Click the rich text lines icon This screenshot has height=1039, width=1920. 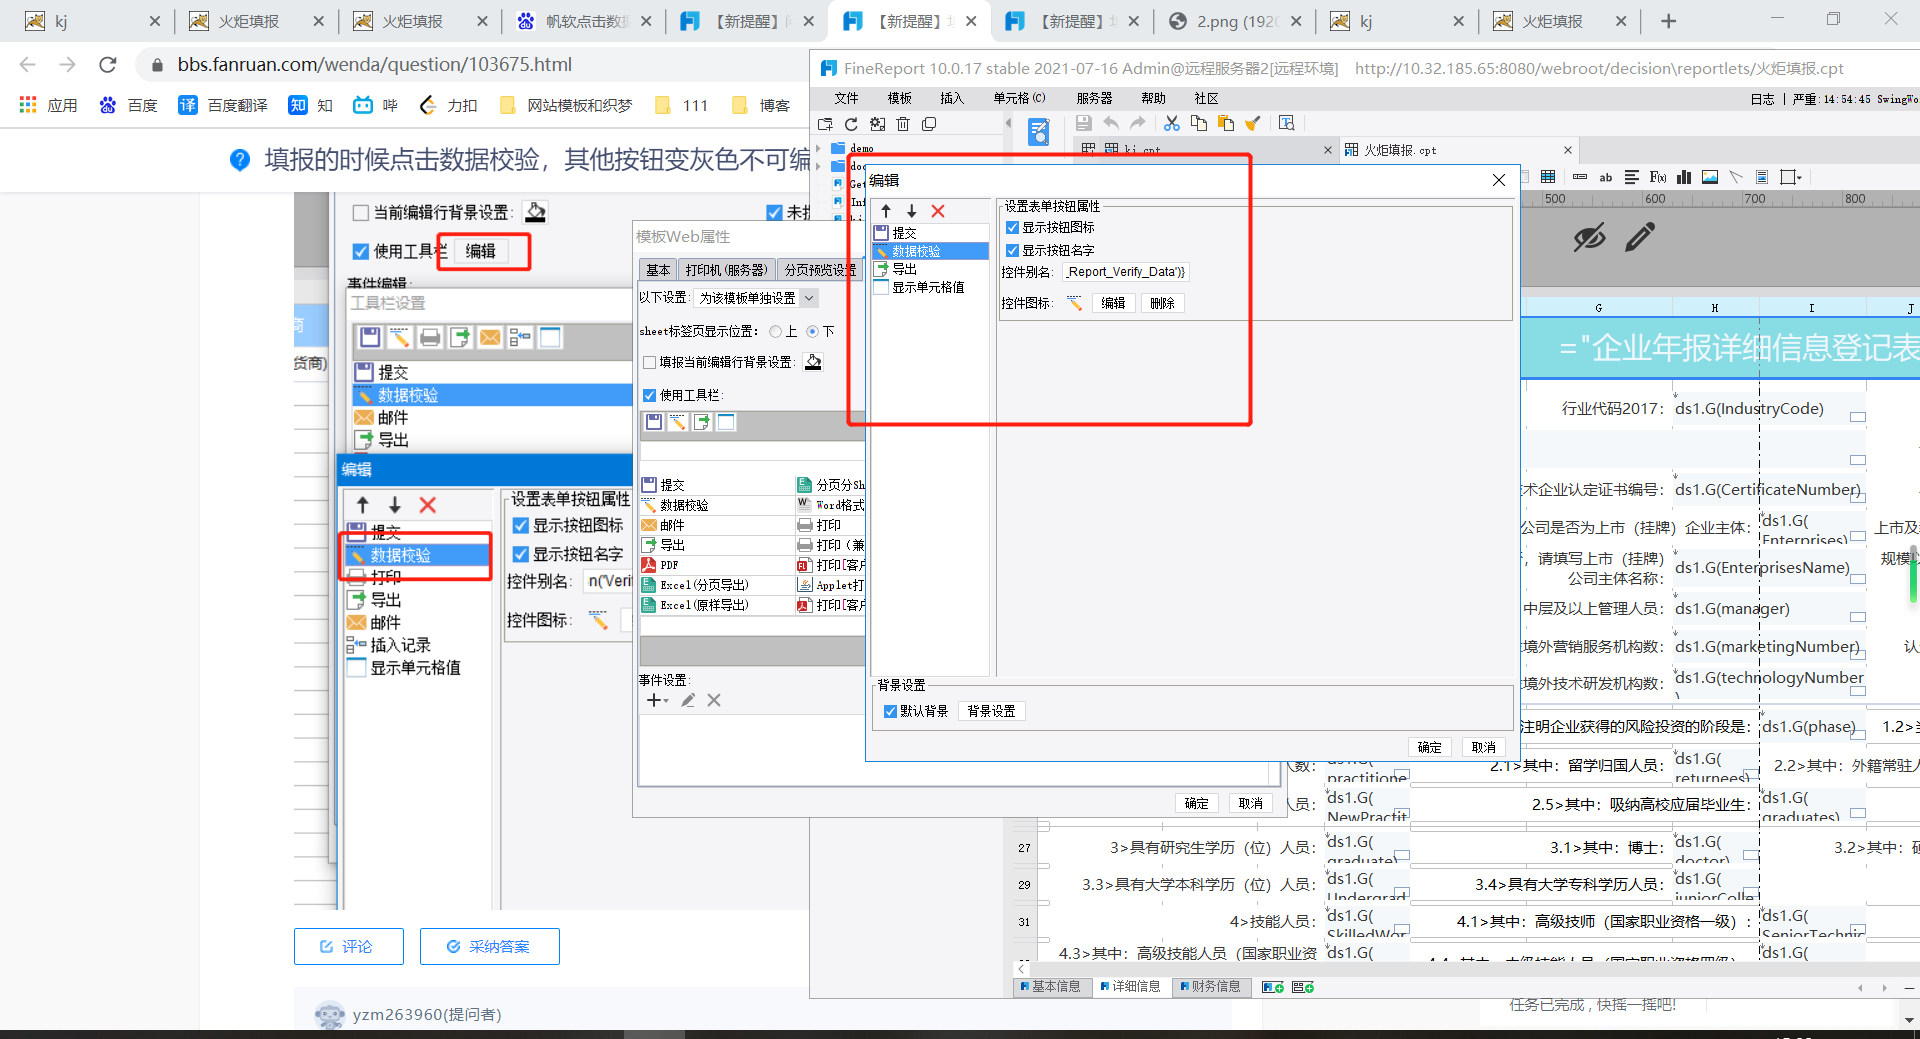point(1632,177)
